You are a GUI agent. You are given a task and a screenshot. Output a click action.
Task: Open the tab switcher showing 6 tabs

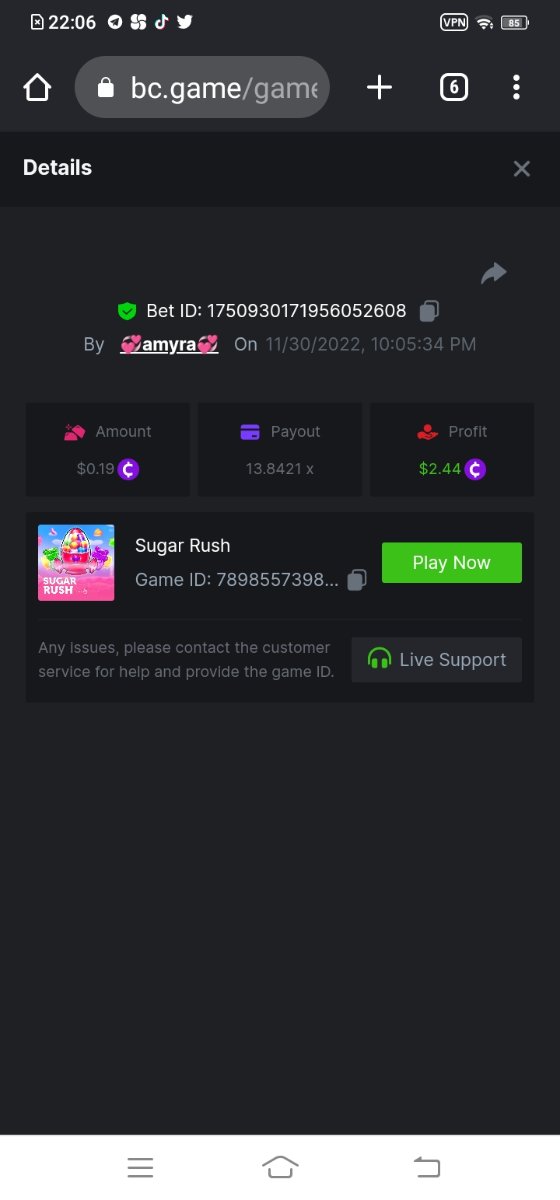[454, 88]
